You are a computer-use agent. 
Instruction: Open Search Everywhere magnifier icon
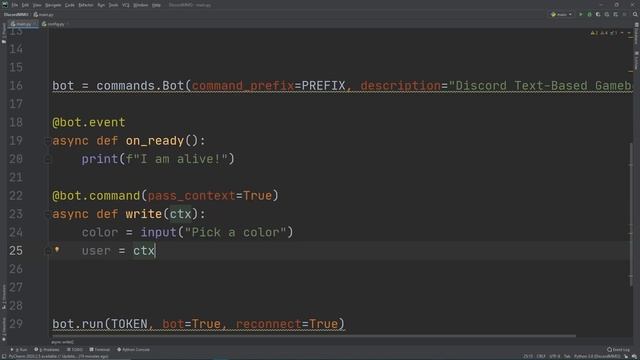[635, 14]
